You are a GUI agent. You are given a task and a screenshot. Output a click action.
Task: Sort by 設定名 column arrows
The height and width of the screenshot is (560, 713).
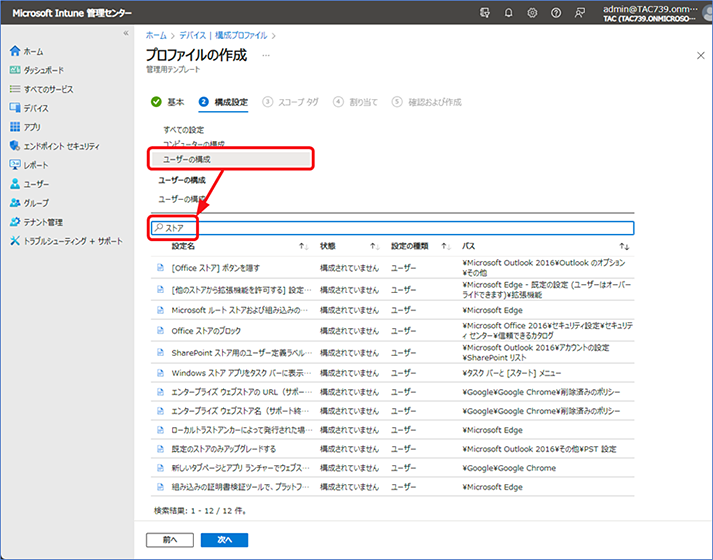[303, 246]
